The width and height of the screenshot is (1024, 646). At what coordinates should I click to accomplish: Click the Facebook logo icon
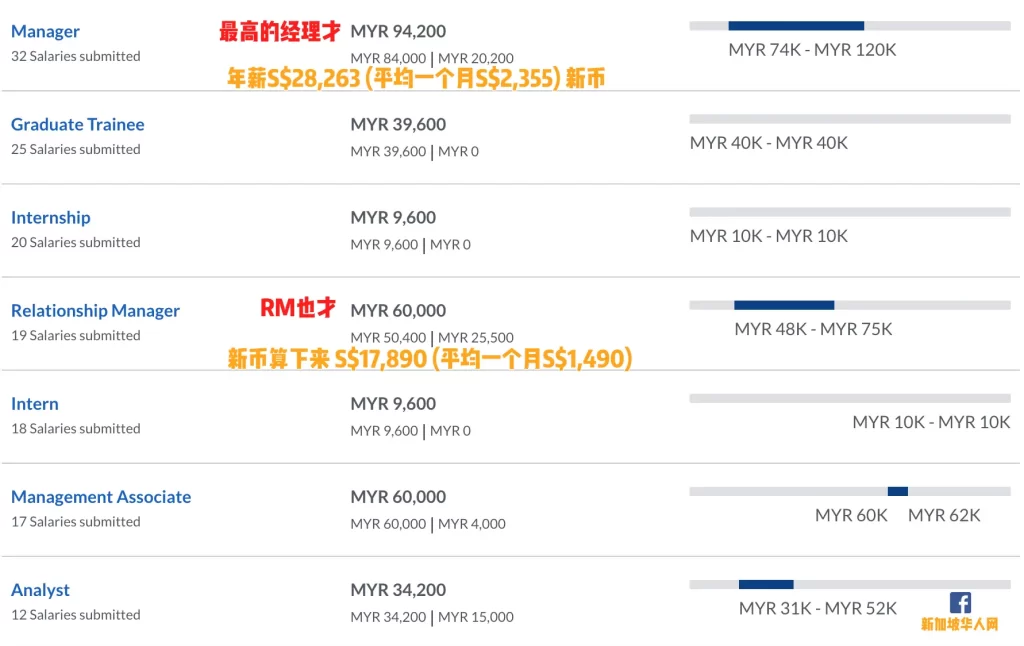click(959, 602)
